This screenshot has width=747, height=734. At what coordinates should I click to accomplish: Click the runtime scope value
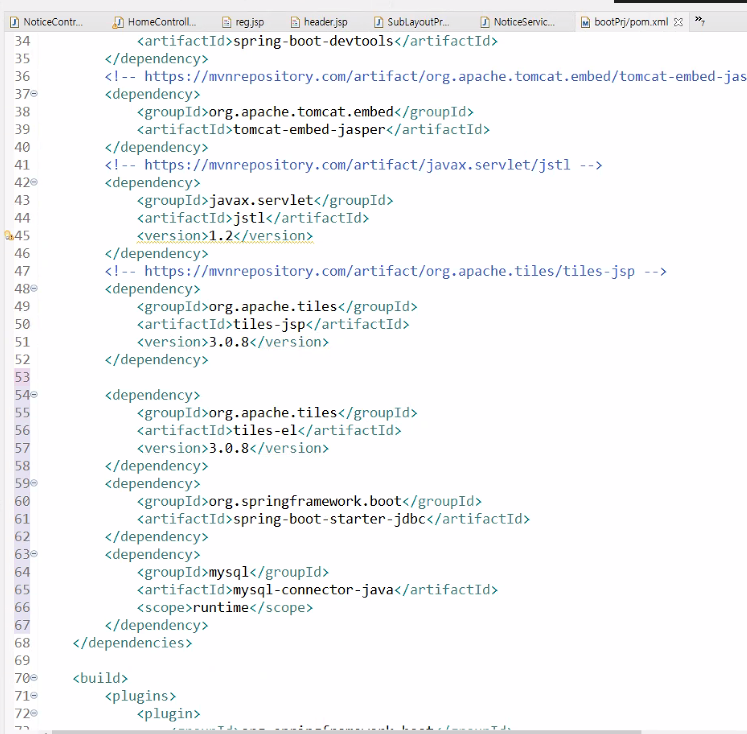(x=221, y=608)
